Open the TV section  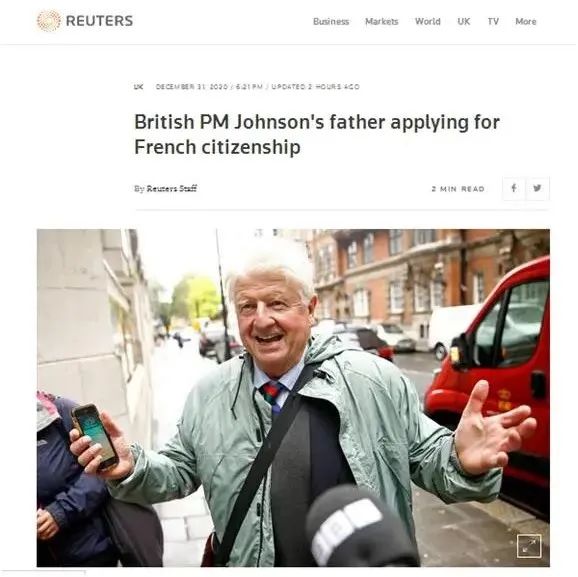point(493,21)
